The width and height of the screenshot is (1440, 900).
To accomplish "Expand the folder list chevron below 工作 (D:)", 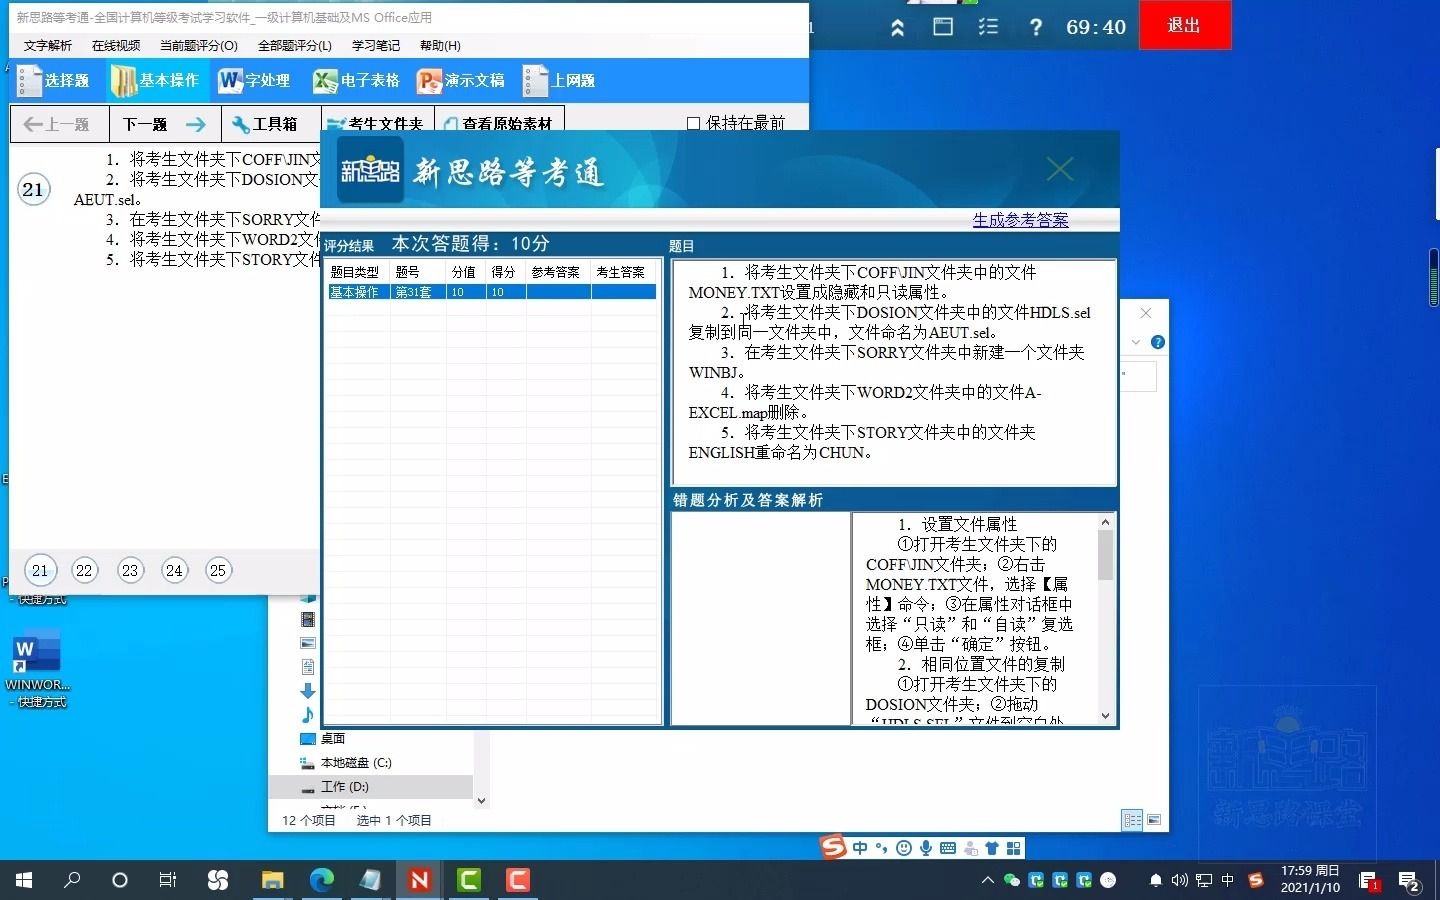I will point(481,799).
